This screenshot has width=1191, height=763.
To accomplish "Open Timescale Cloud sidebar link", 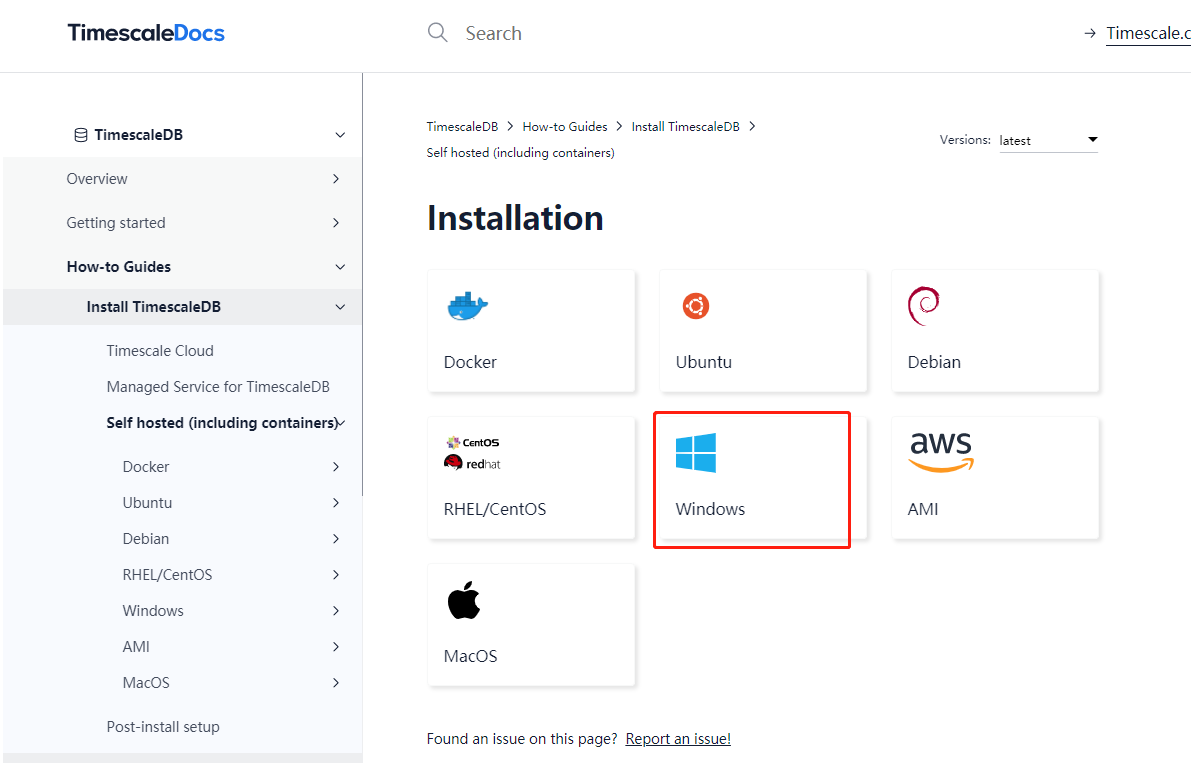I will (160, 351).
